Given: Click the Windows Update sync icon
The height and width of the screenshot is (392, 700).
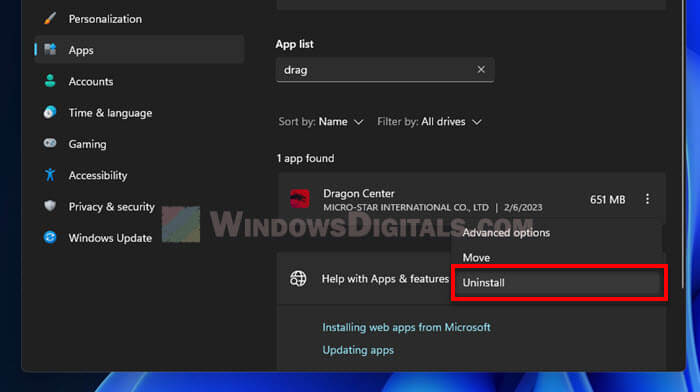Looking at the screenshot, I should tap(50, 237).
